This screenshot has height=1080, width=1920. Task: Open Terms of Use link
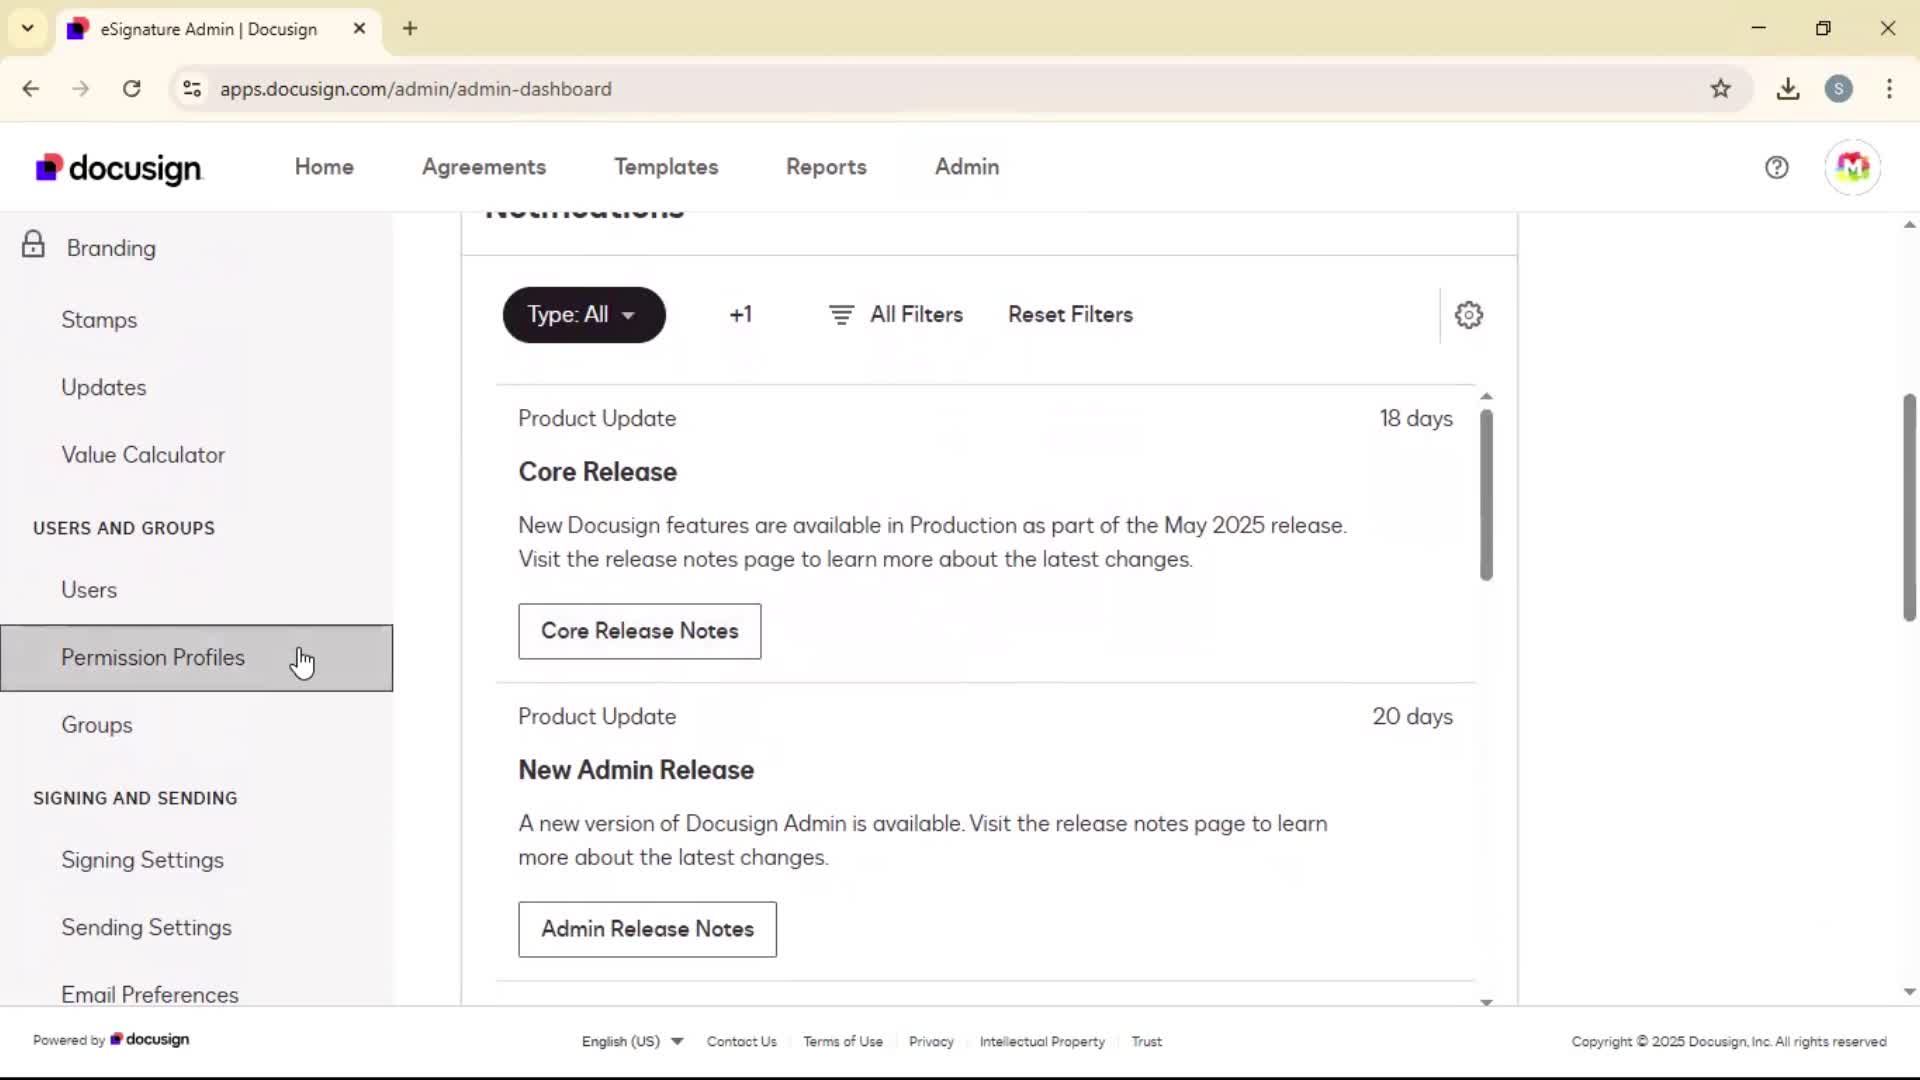click(x=843, y=1041)
